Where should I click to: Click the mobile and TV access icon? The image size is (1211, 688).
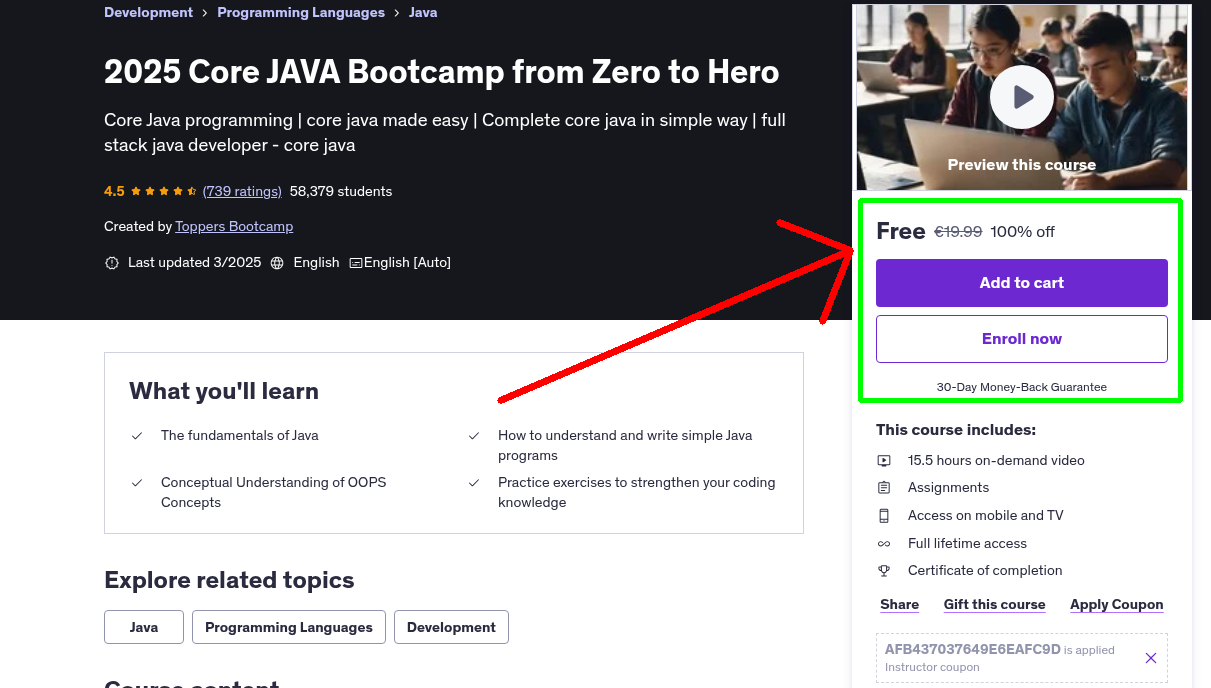(884, 515)
